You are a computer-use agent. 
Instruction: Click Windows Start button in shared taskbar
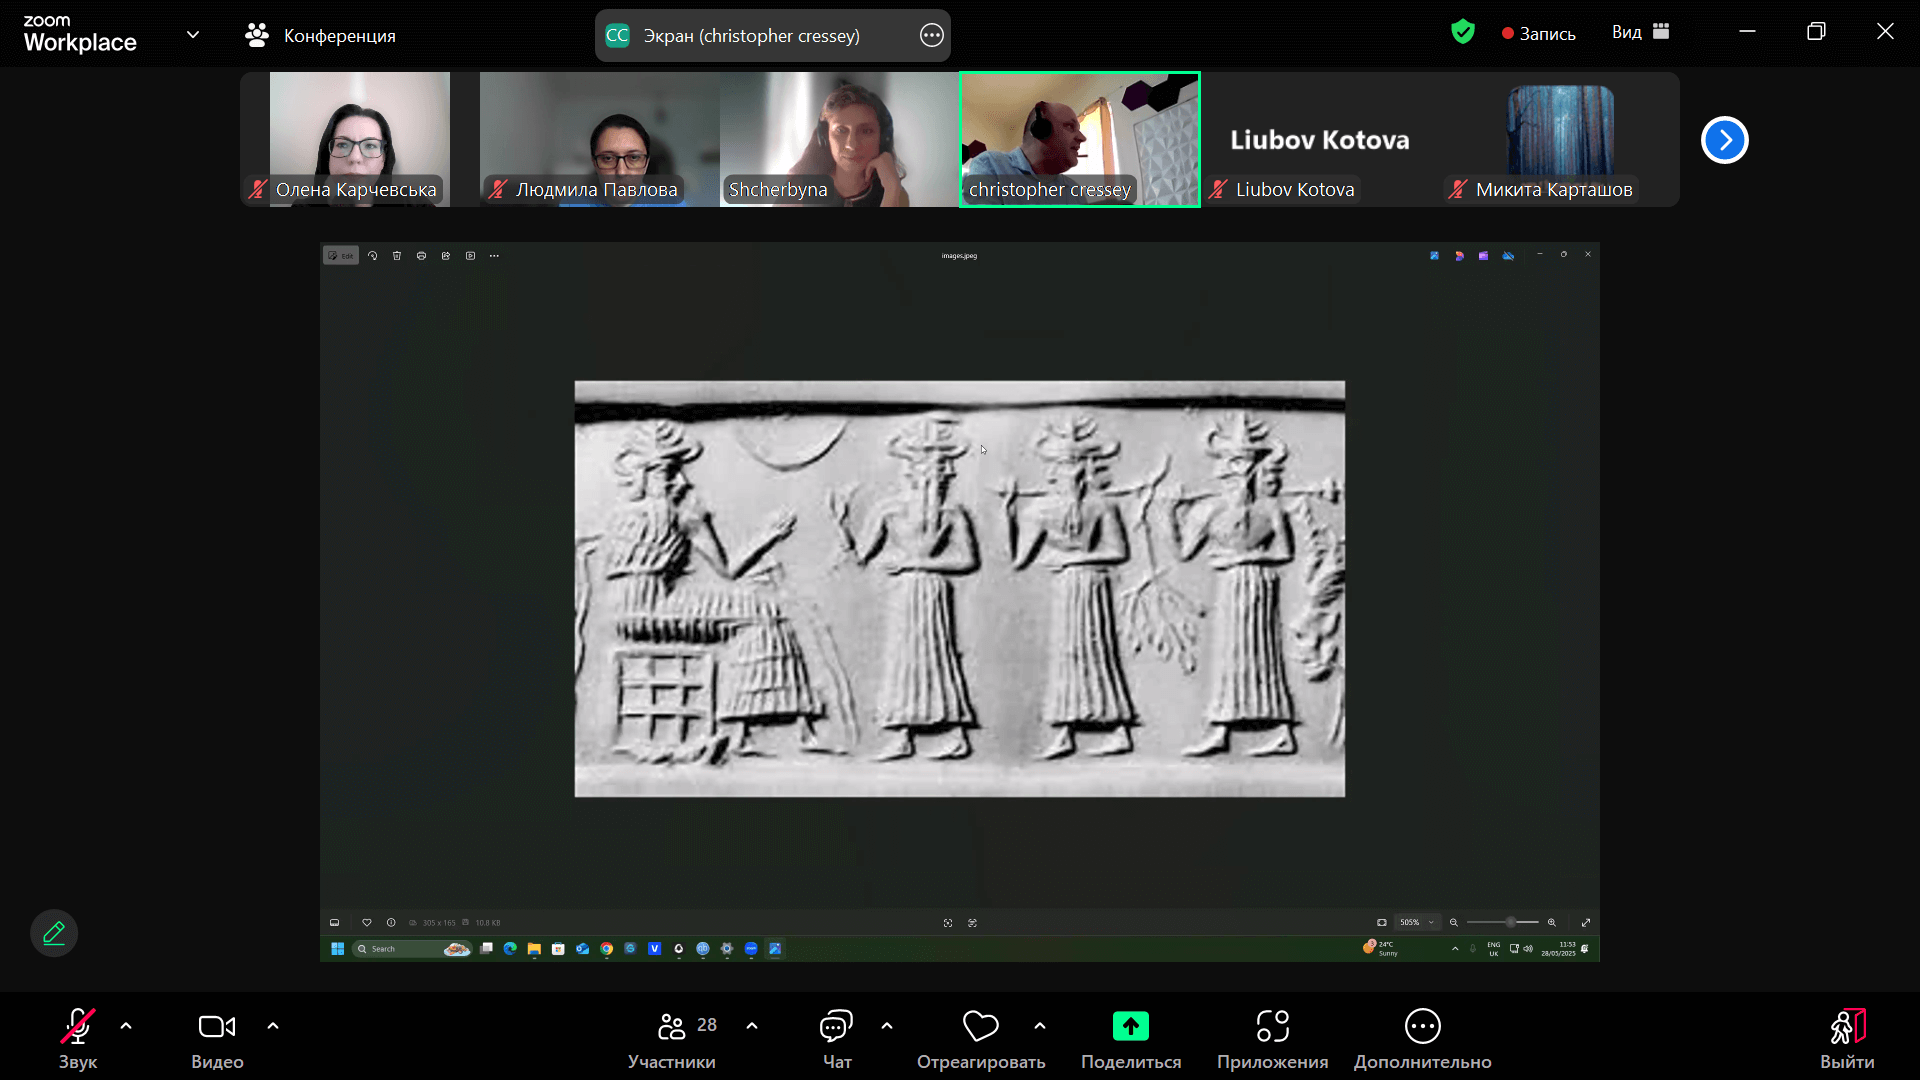(338, 949)
